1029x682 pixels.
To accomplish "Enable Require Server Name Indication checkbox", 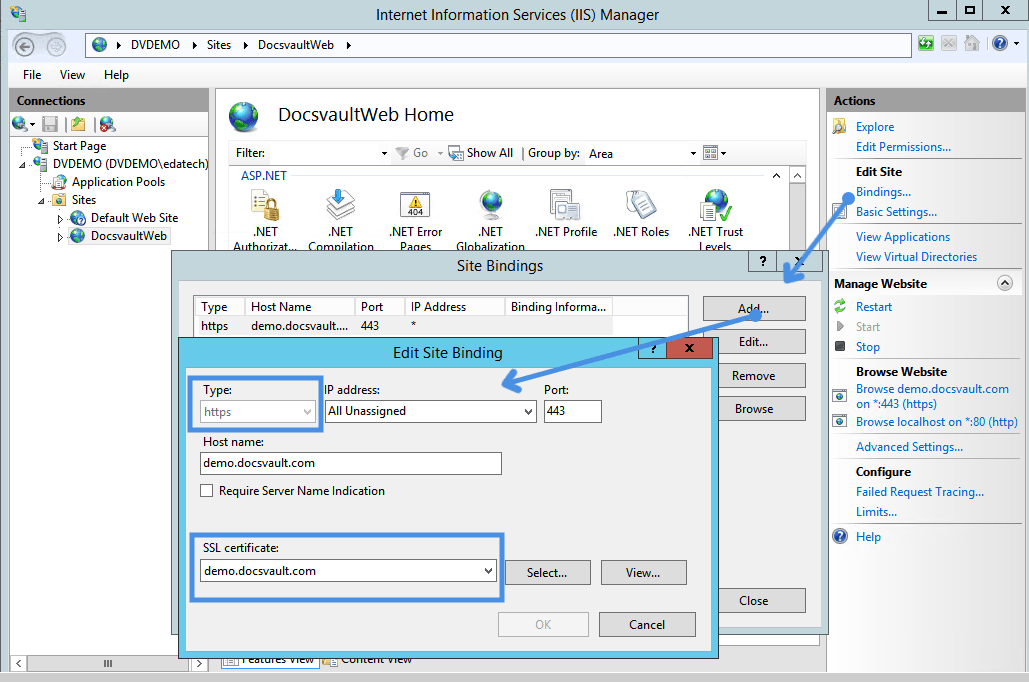I will 207,491.
